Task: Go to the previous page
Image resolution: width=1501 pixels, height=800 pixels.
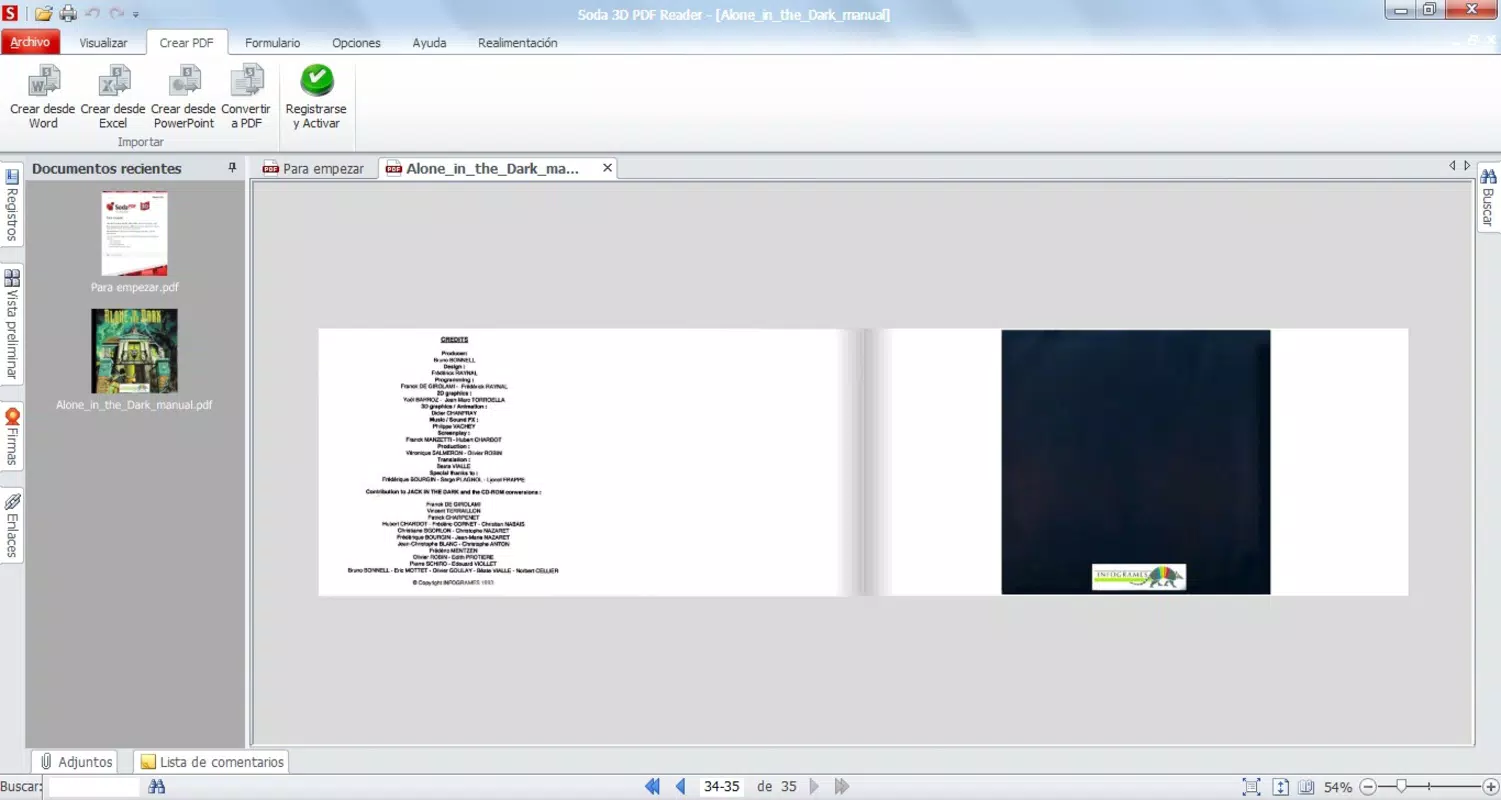Action: tap(681, 787)
